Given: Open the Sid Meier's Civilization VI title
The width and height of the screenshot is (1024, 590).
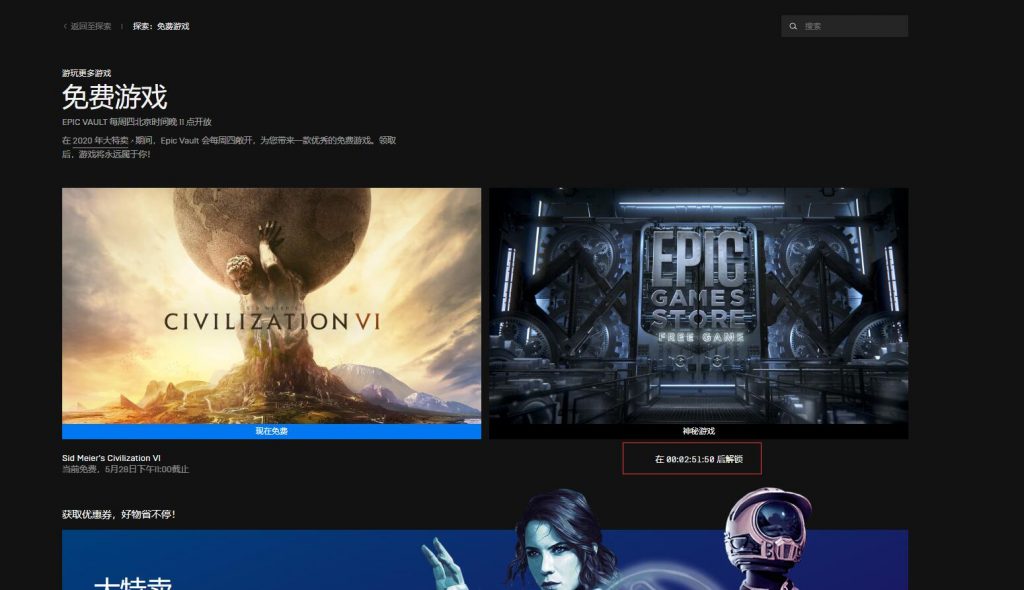Looking at the screenshot, I should click(111, 458).
